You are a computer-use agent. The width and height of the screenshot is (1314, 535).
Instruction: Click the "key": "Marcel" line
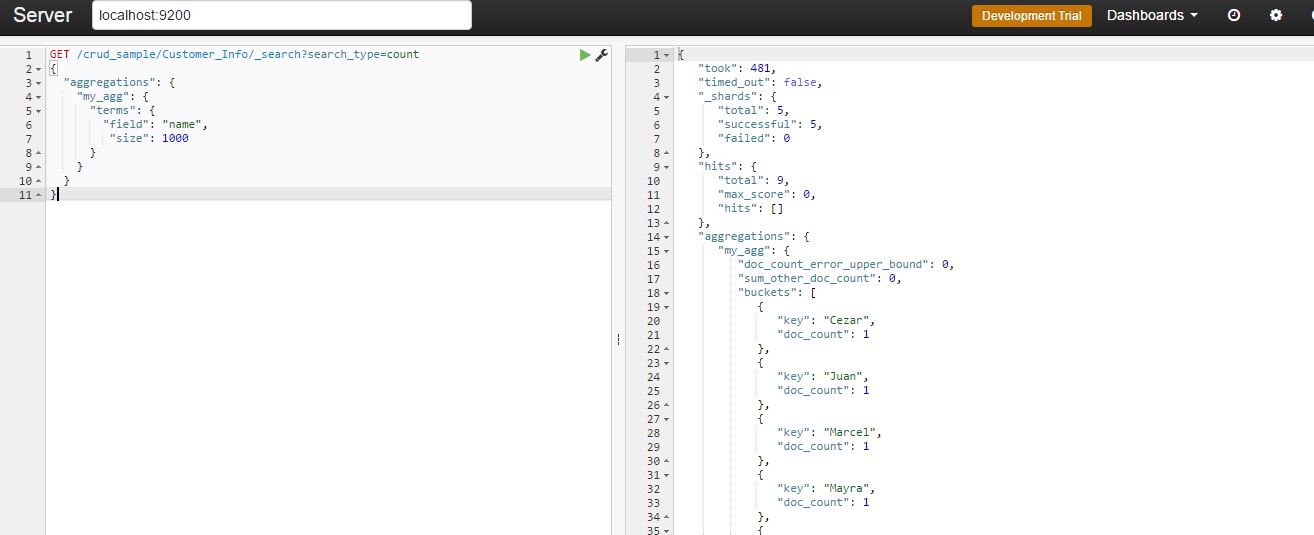(830, 433)
